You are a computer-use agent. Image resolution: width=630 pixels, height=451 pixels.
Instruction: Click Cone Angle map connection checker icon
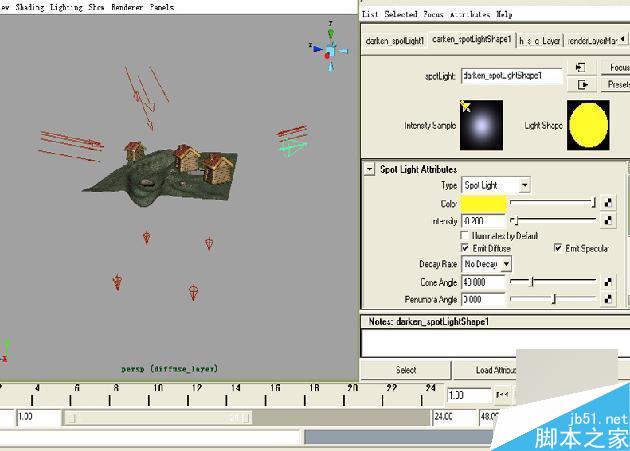[609, 282]
